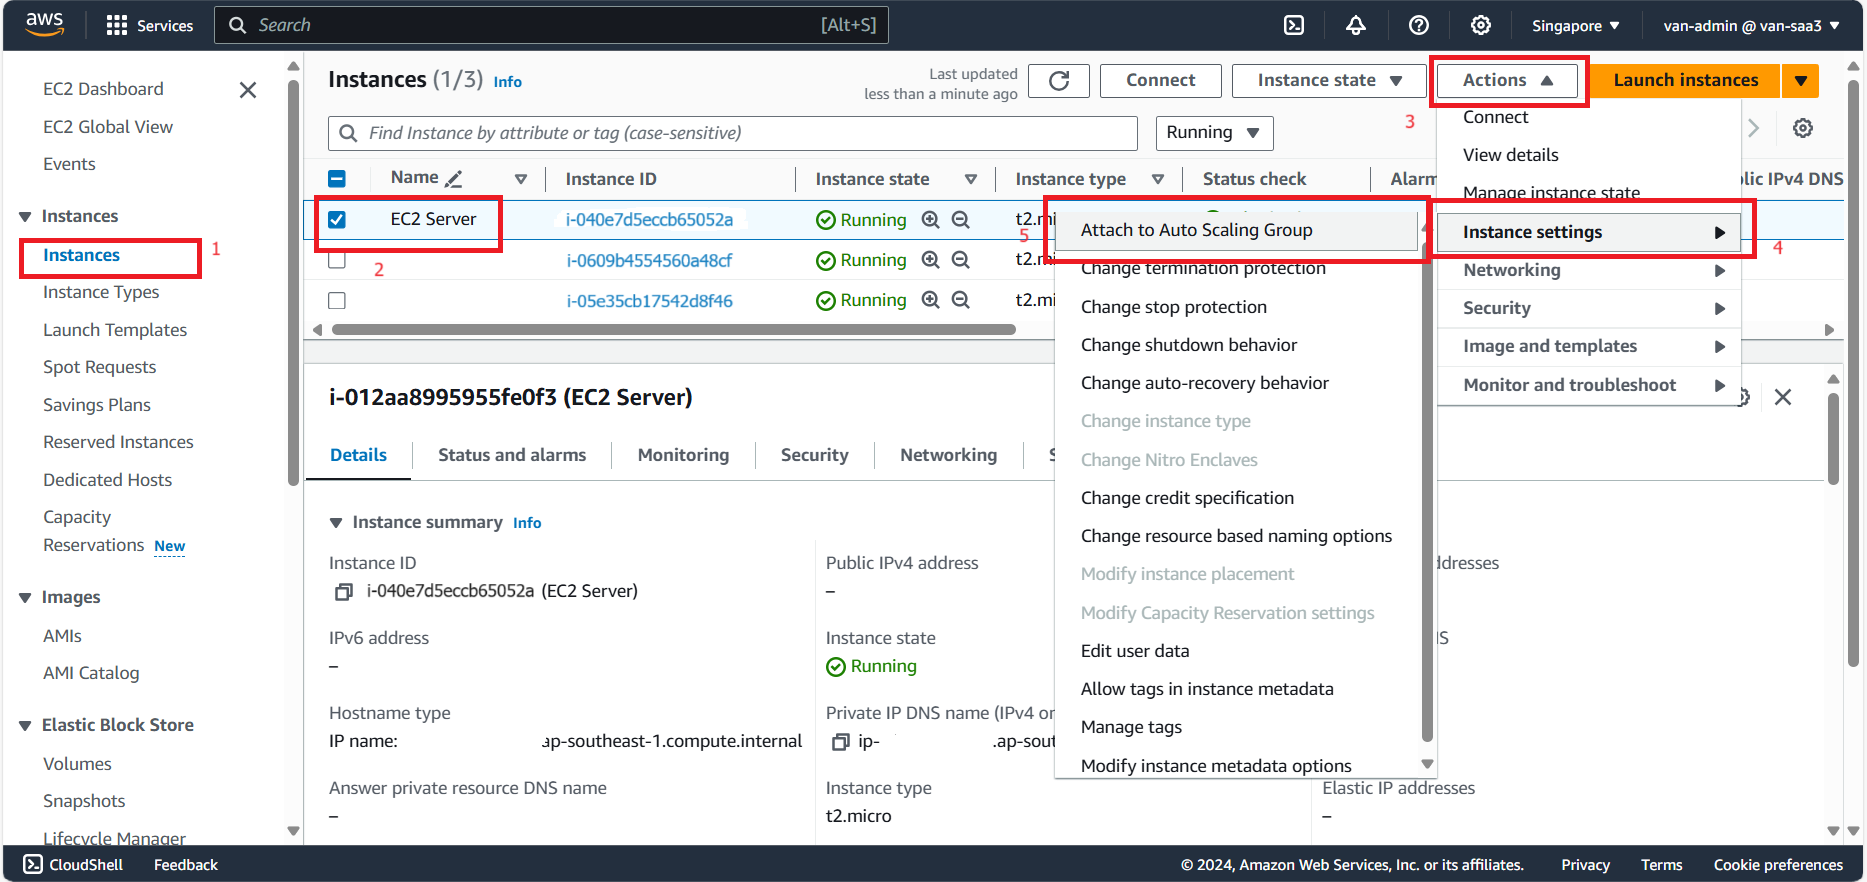This screenshot has width=1867, height=882.
Task: Open instance i-040e7d5eccb65052a link
Action: click(649, 220)
